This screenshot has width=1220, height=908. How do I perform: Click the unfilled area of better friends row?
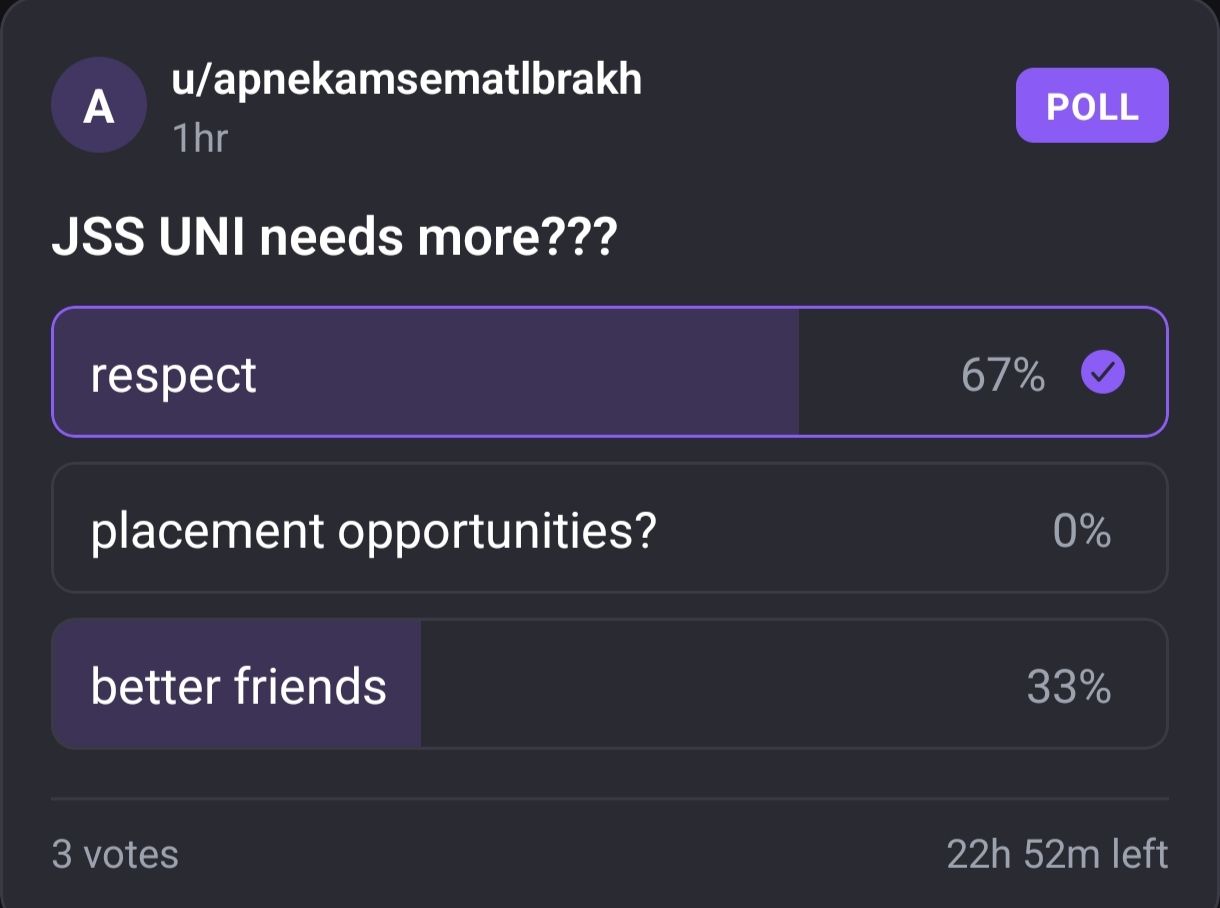point(720,687)
